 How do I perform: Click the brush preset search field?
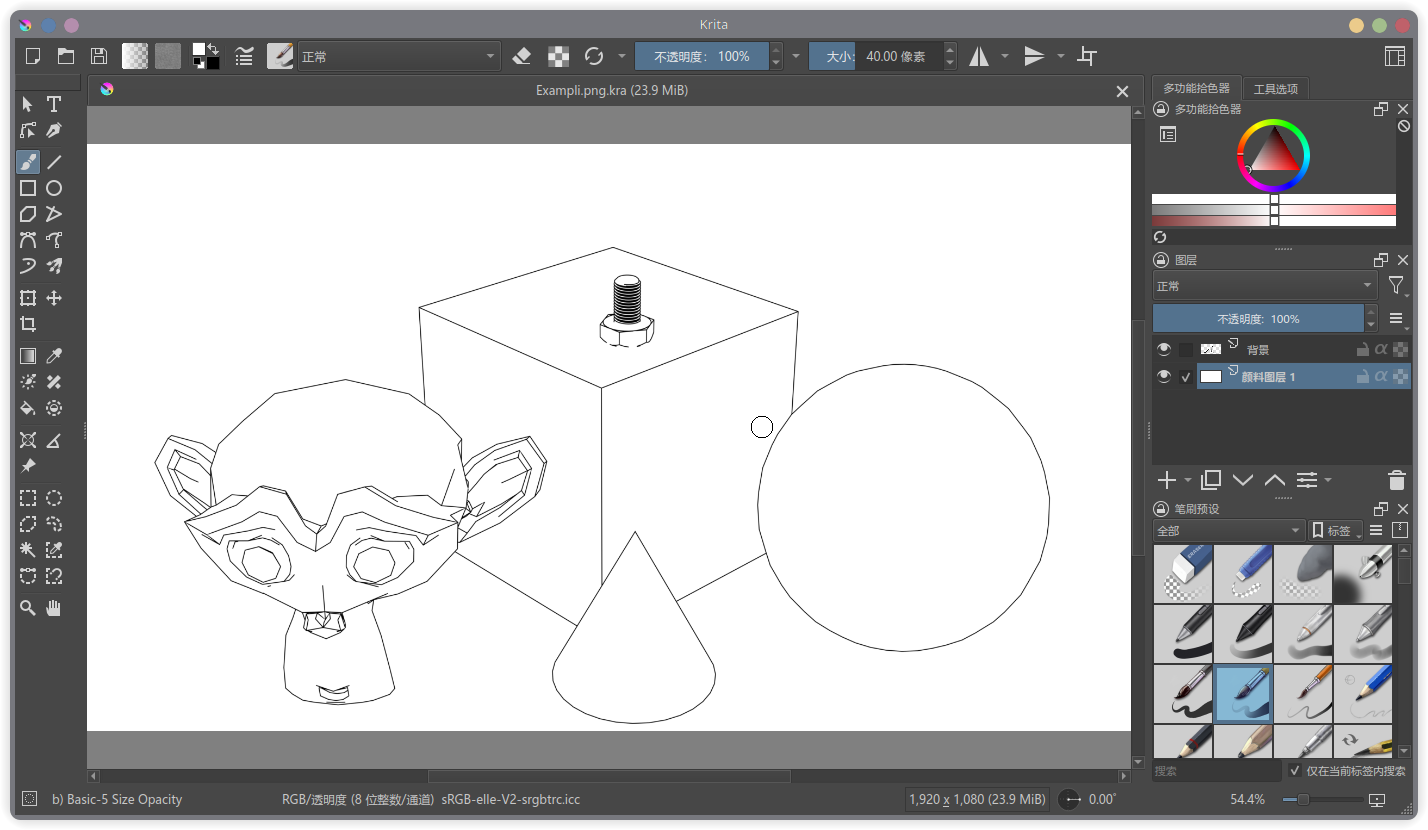click(x=1217, y=771)
